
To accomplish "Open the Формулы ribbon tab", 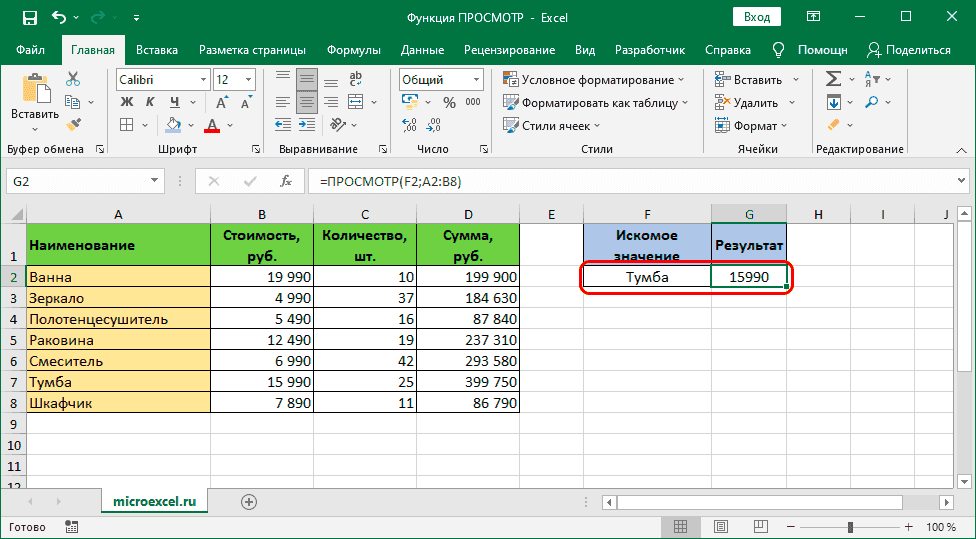I will tap(353, 50).
